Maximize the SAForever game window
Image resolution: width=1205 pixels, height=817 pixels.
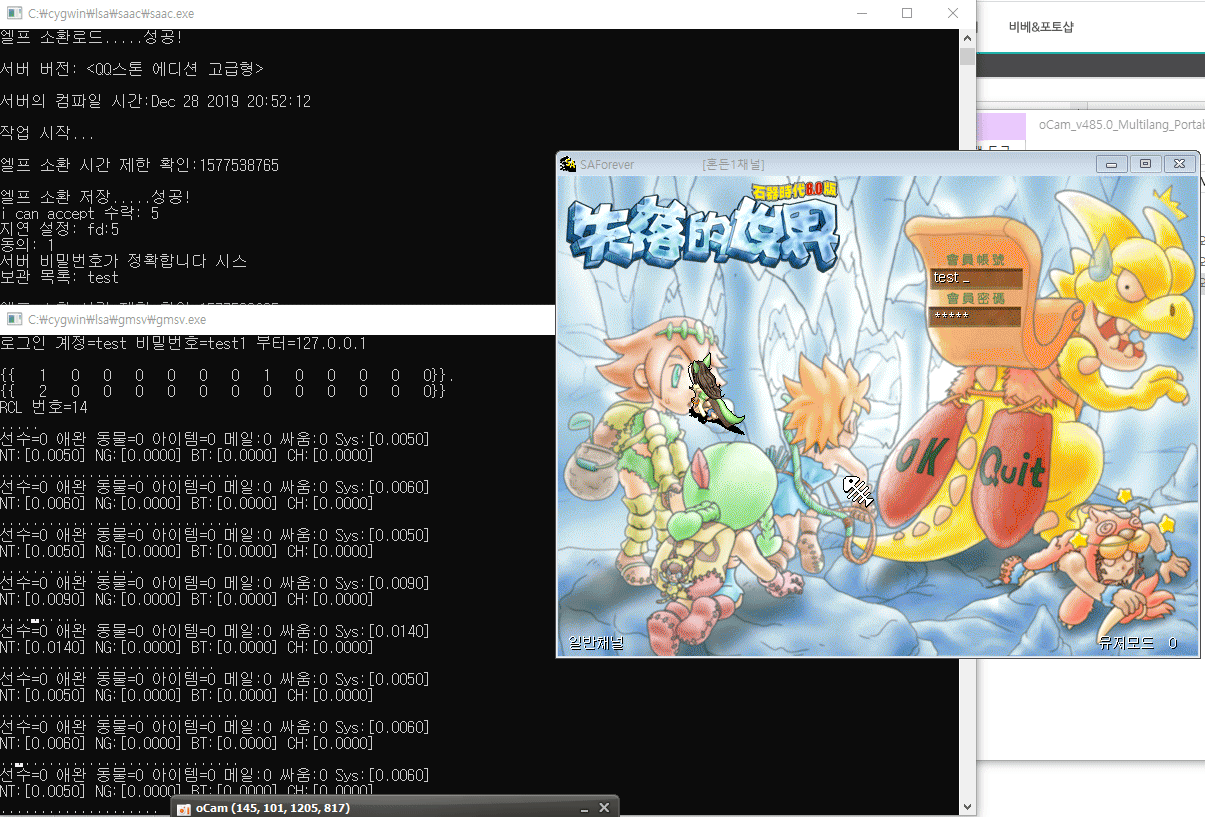(1146, 164)
